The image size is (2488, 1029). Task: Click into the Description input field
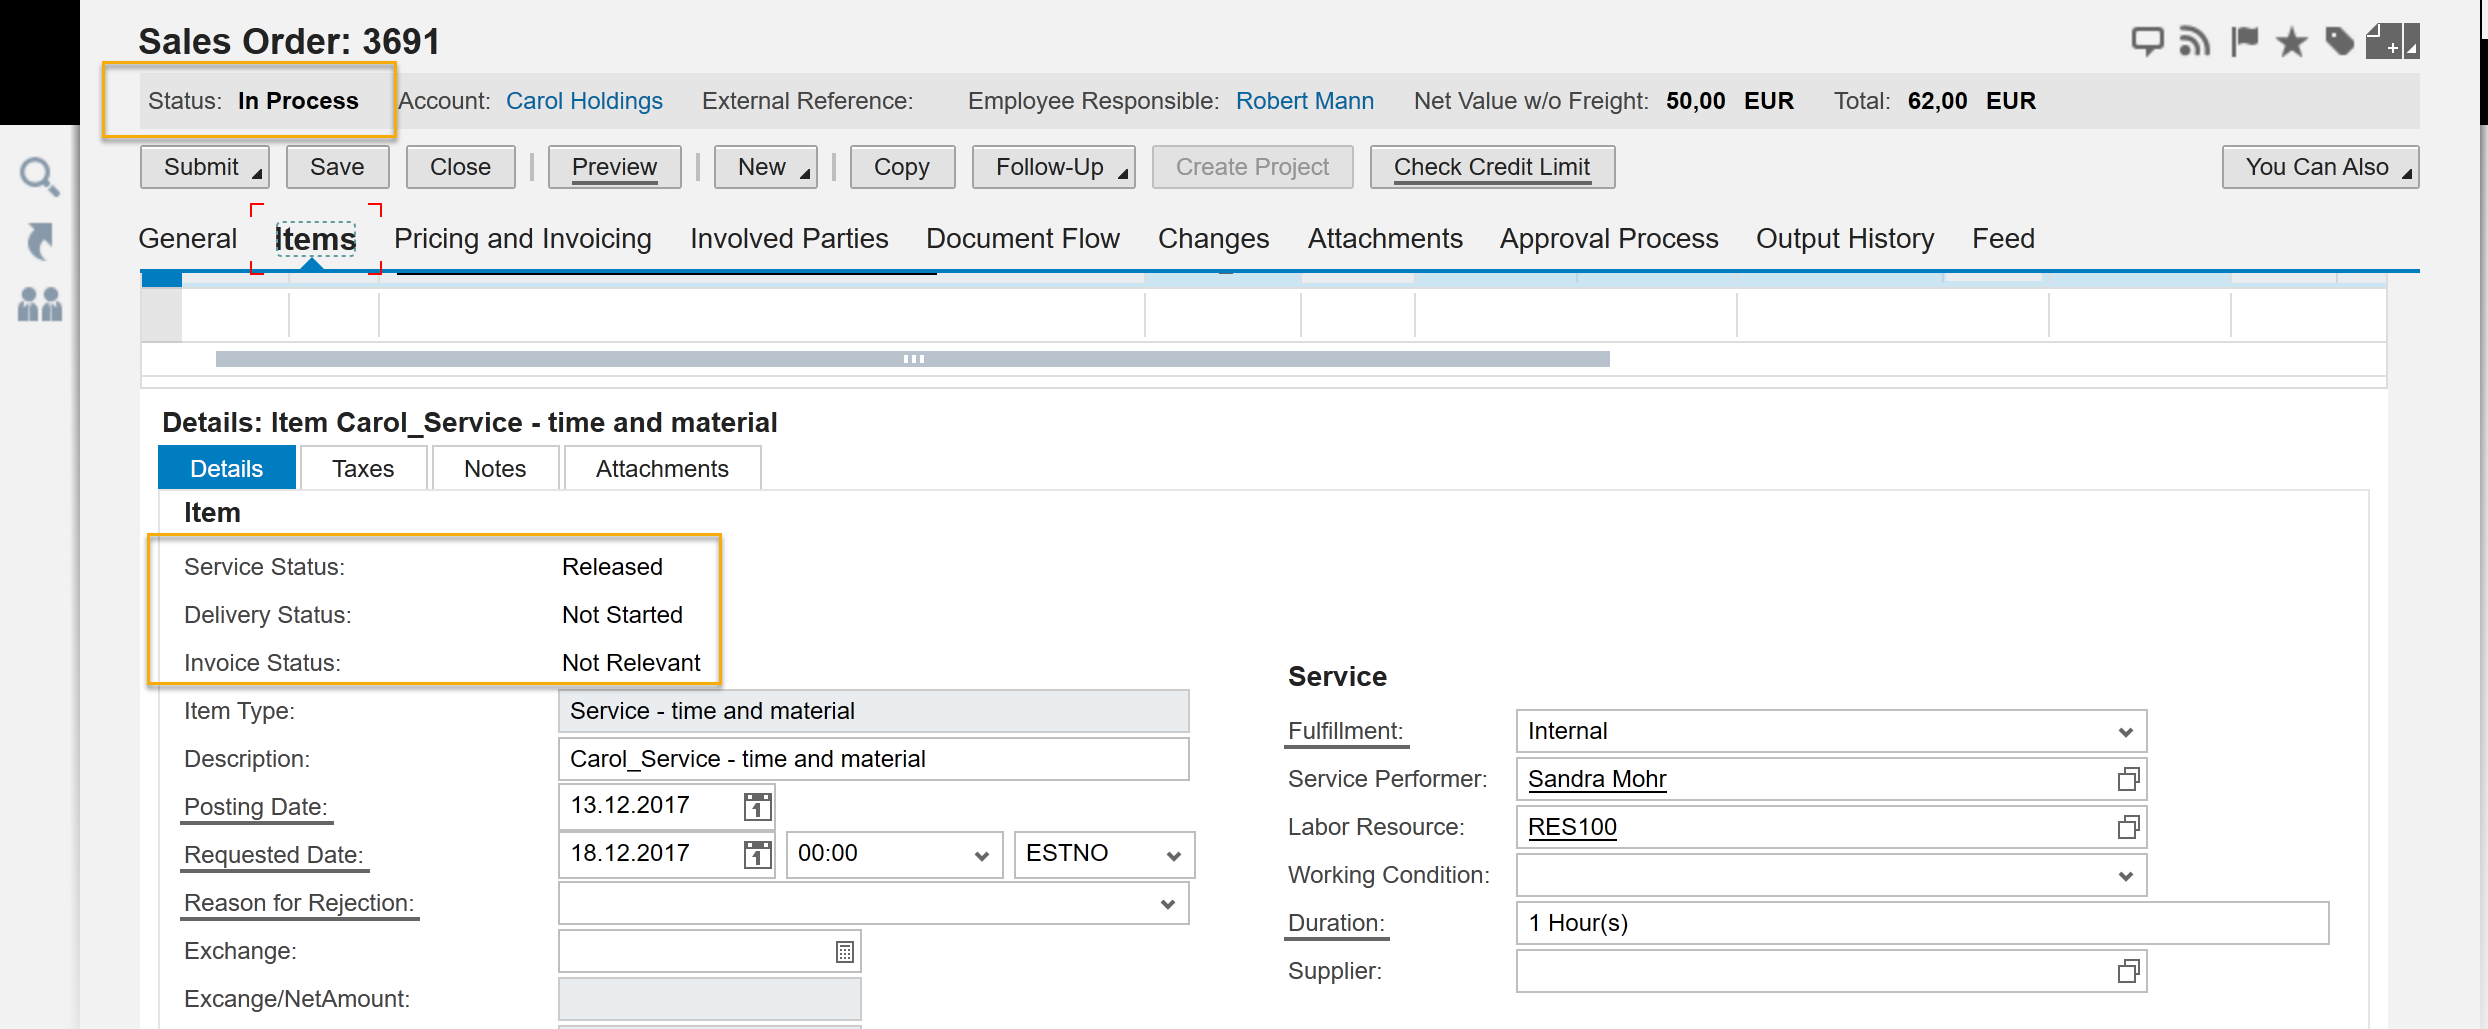[x=873, y=759]
